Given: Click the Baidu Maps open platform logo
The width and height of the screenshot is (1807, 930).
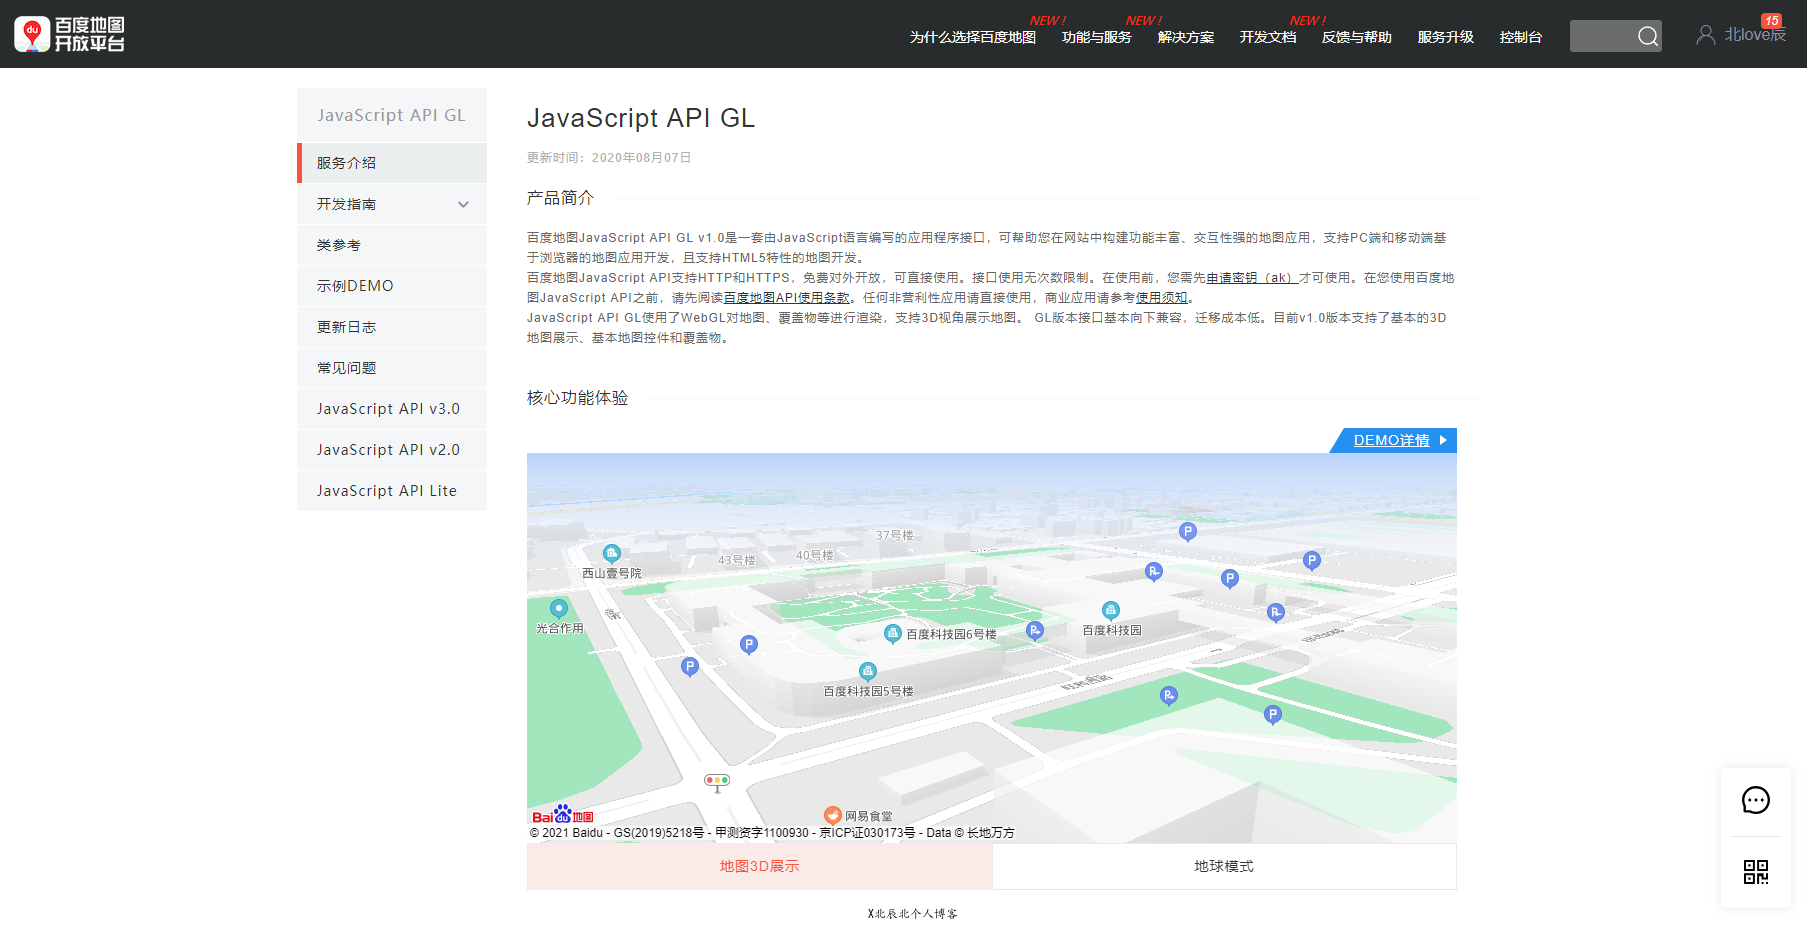Looking at the screenshot, I should [70, 33].
